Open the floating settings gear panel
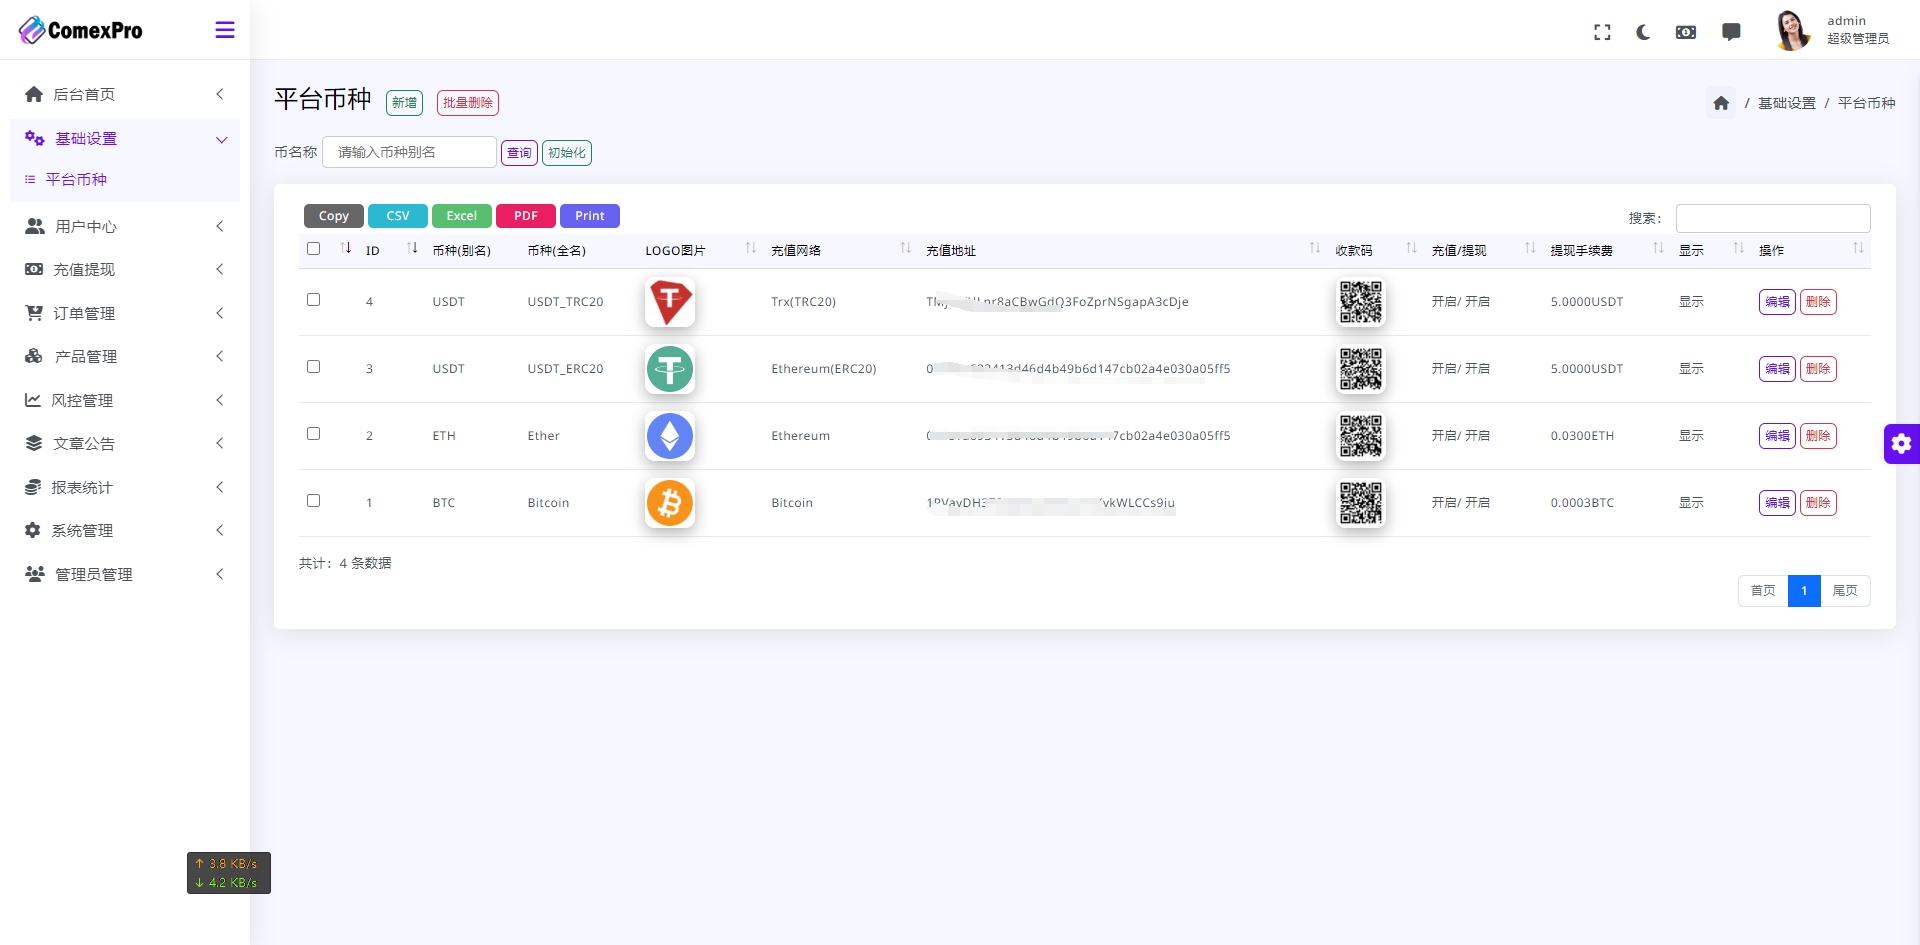The image size is (1920, 945). coord(1901,443)
